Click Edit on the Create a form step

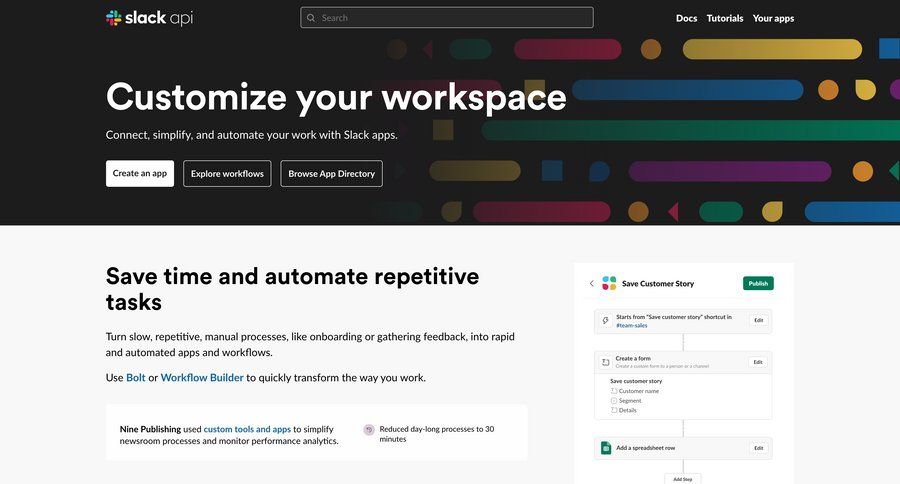pos(758,362)
